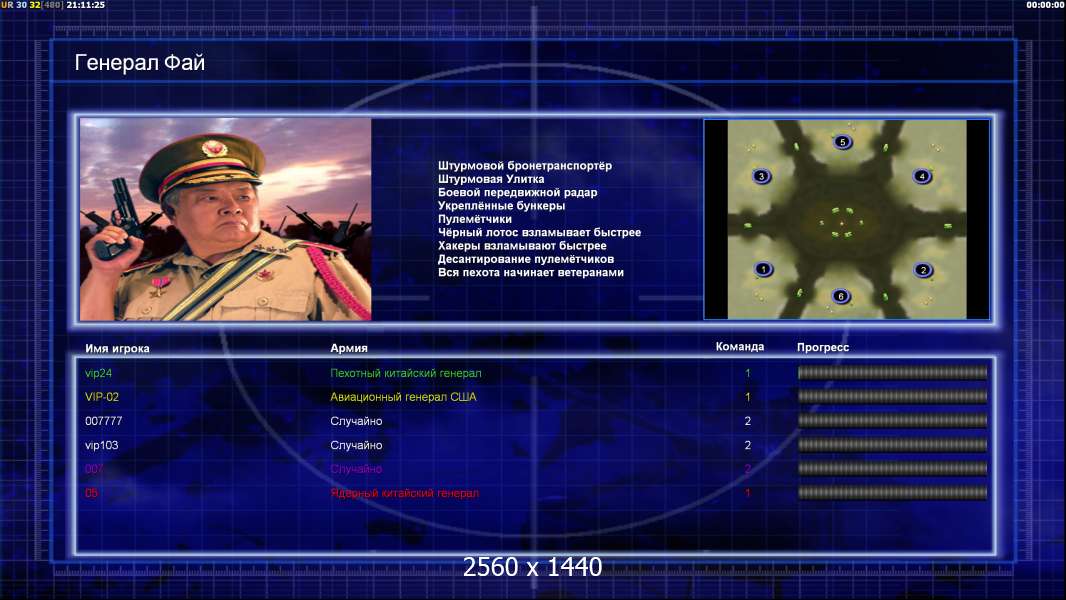Click the progress bar in the 05 row
Screen dimensions: 1066x600
892,493
